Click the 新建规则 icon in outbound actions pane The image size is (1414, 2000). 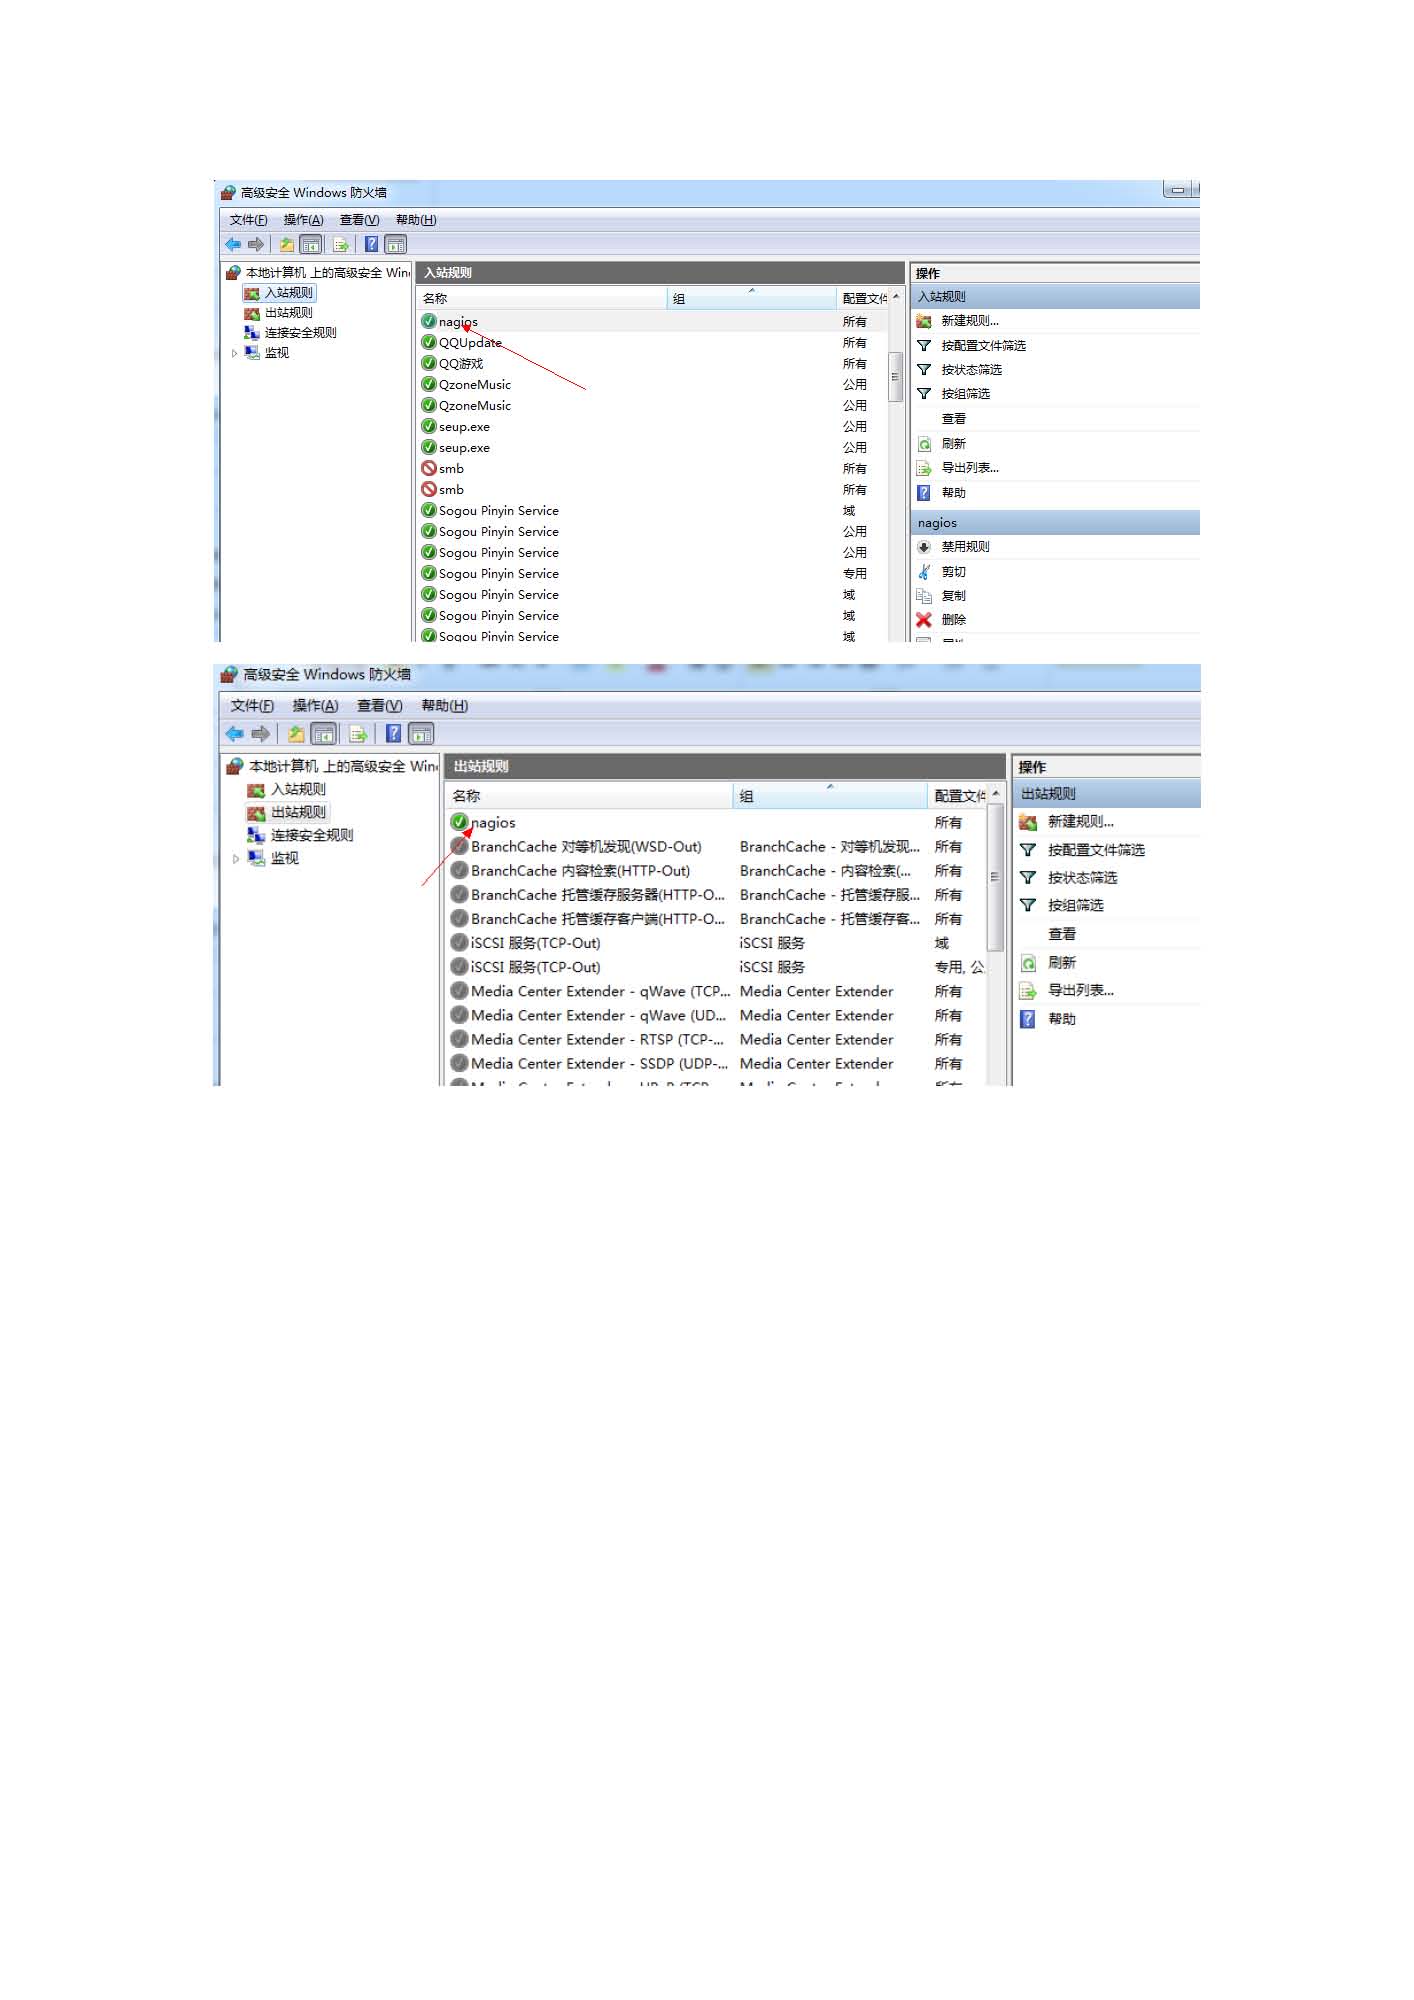[1027, 822]
